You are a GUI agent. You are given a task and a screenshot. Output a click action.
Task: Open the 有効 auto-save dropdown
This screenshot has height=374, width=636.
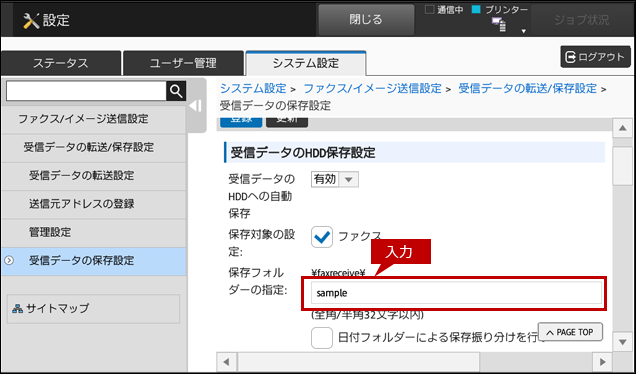(335, 179)
